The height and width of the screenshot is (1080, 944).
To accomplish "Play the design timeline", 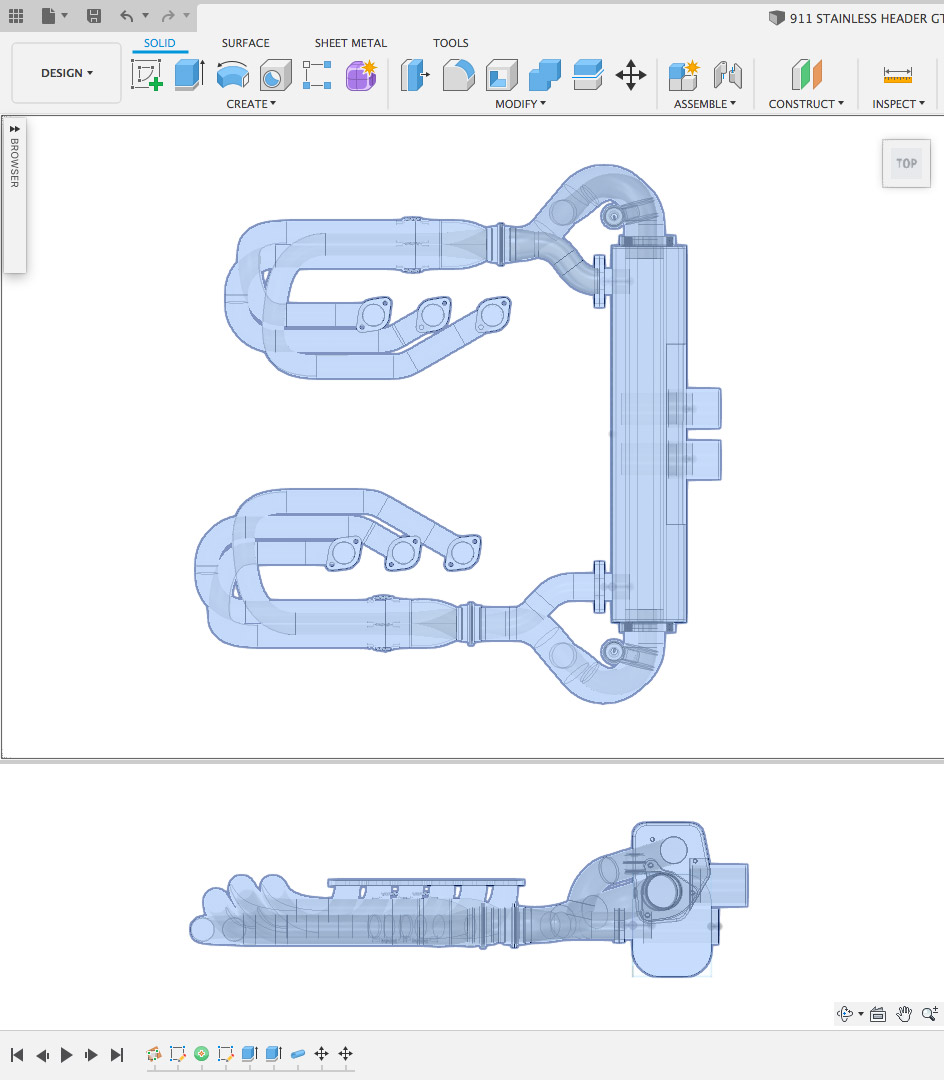I will (67, 1055).
